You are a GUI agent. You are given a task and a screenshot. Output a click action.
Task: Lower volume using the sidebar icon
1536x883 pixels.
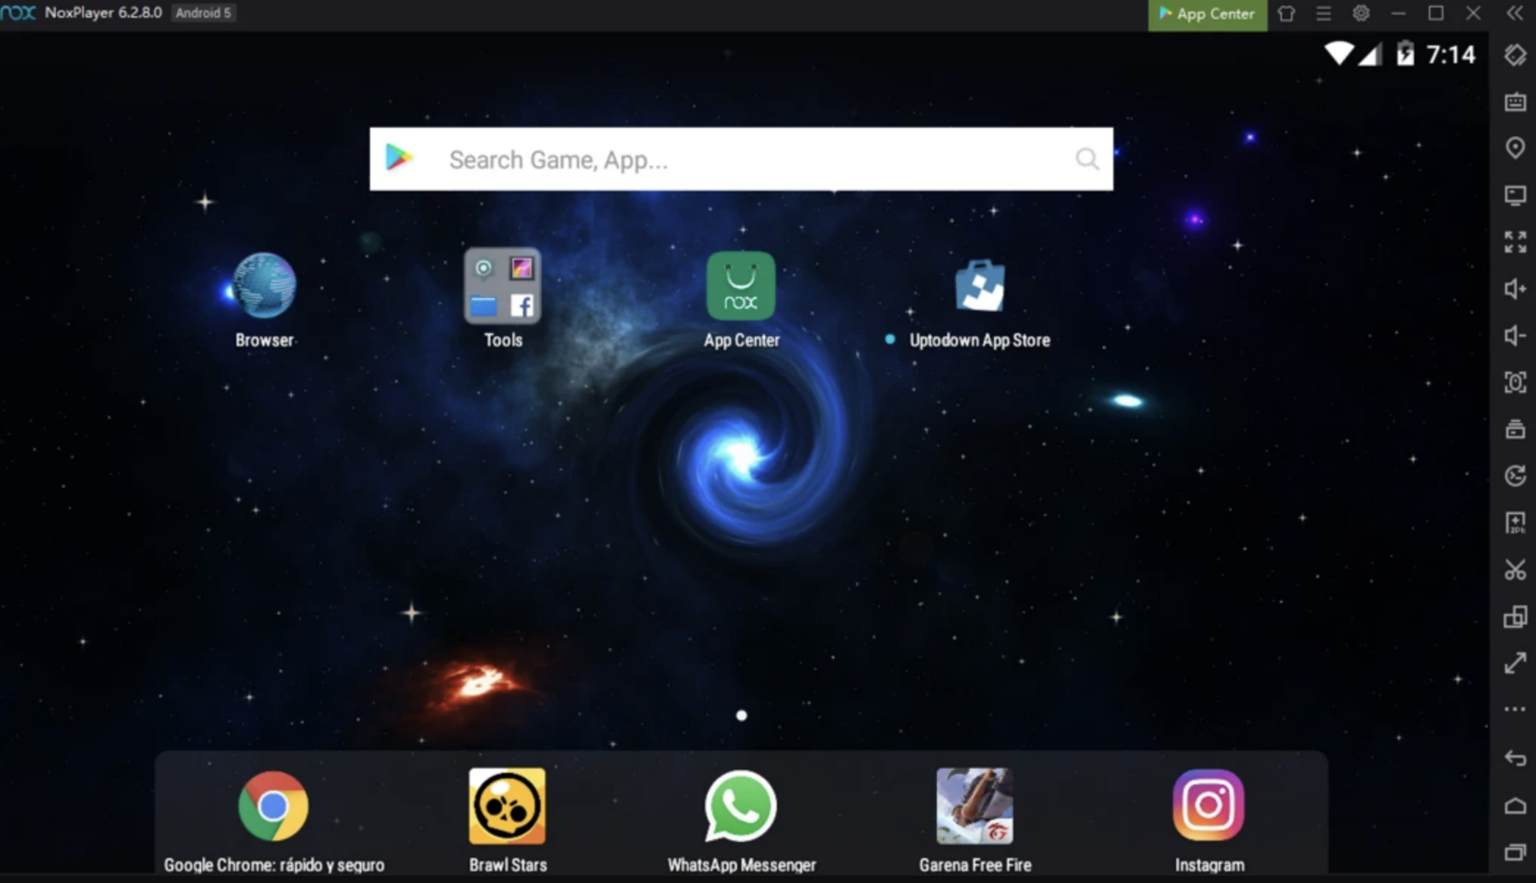tap(1514, 335)
